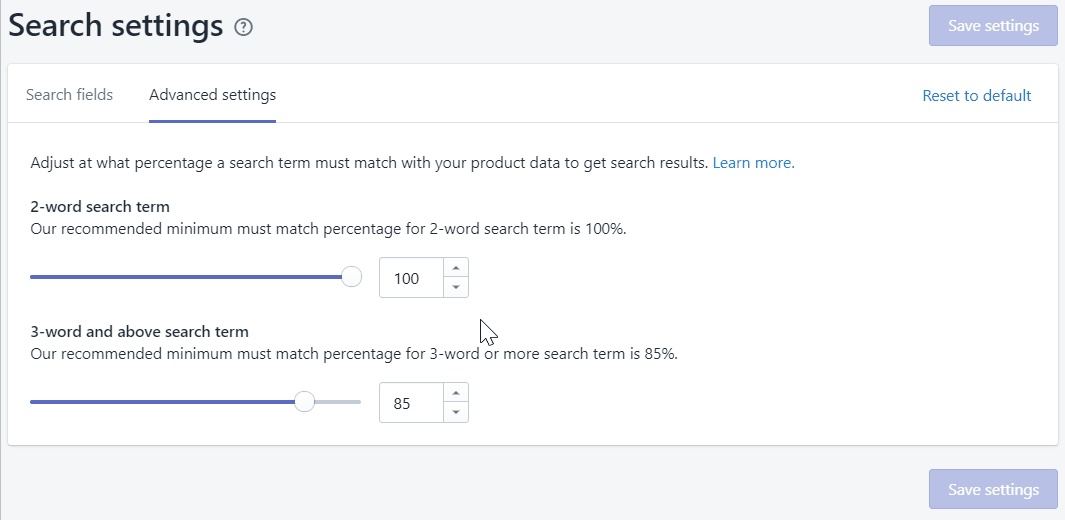Click the Reset to default link
The image size is (1065, 520).
pyautogui.click(x=976, y=96)
